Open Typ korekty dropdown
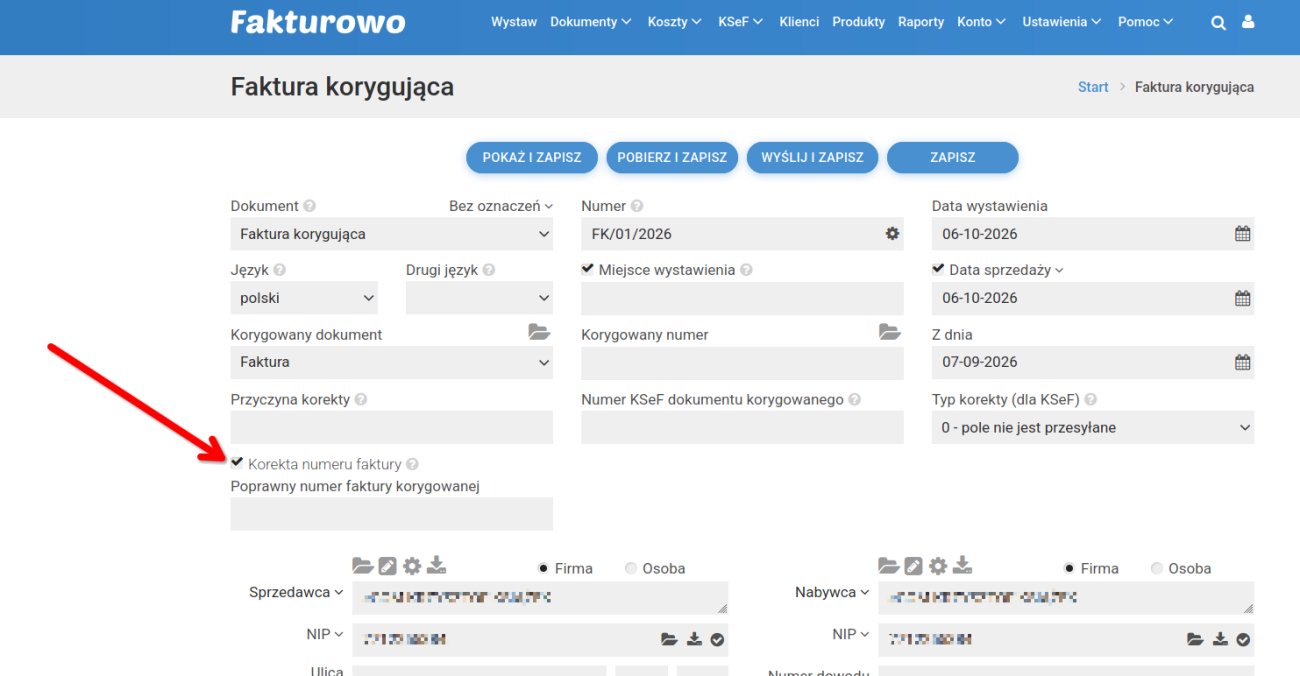Viewport: 1300px width, 676px height. click(1093, 427)
